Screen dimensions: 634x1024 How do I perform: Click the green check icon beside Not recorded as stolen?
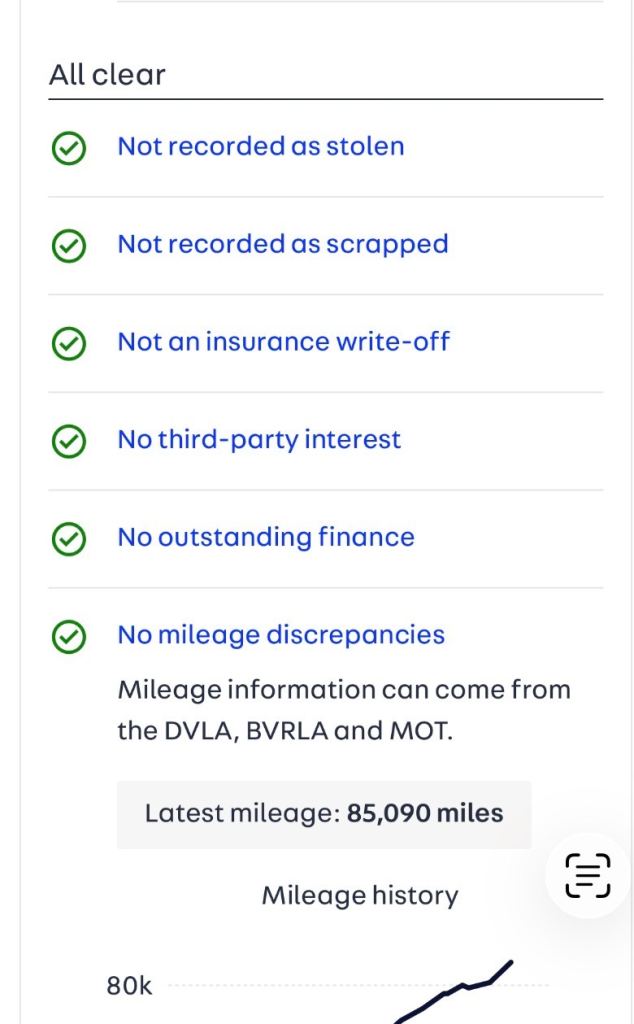69,148
